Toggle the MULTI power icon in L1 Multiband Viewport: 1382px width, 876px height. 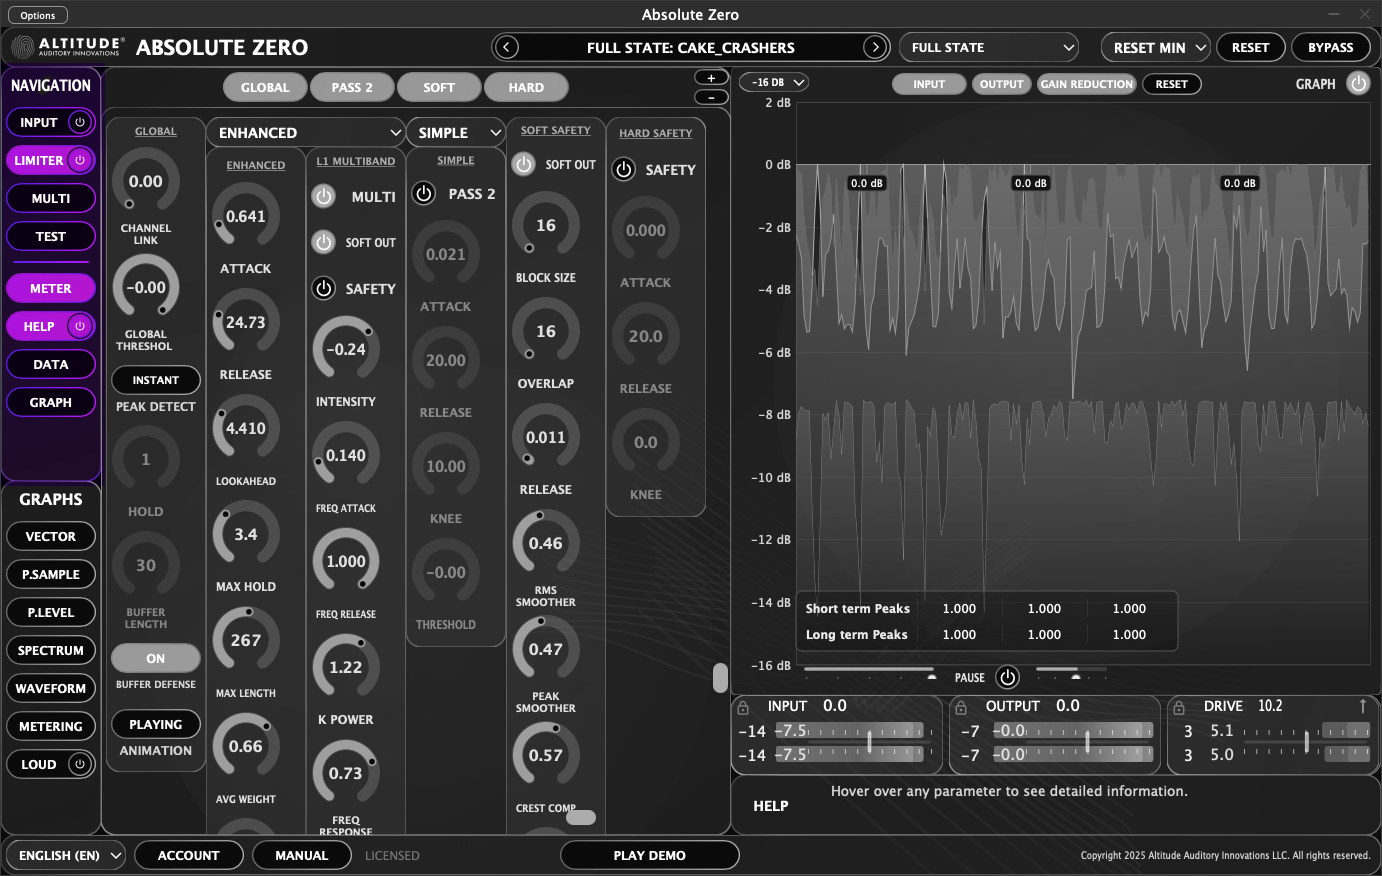[x=323, y=196]
